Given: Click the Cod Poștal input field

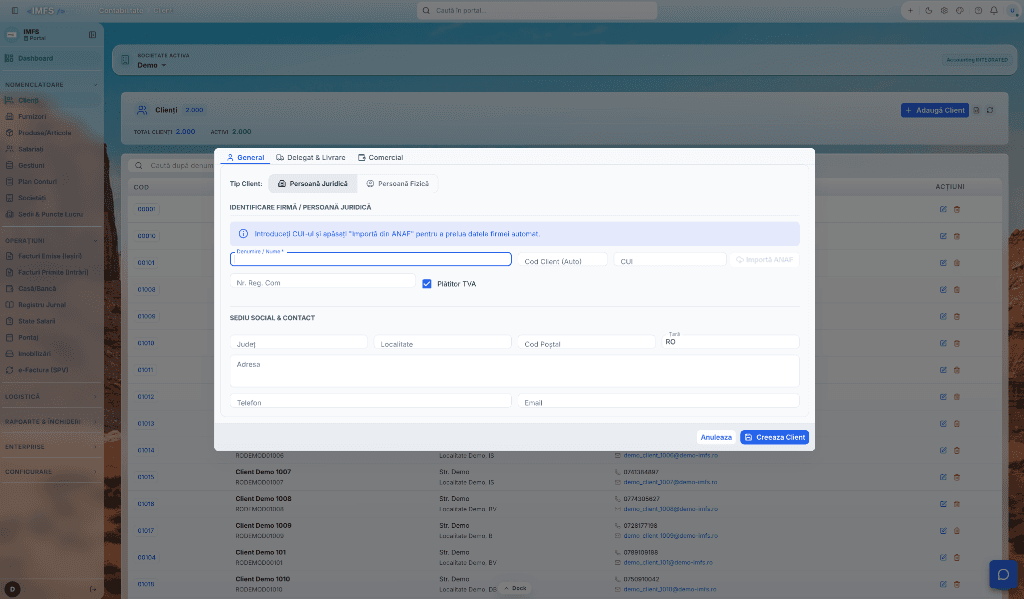Looking at the screenshot, I should point(586,343).
